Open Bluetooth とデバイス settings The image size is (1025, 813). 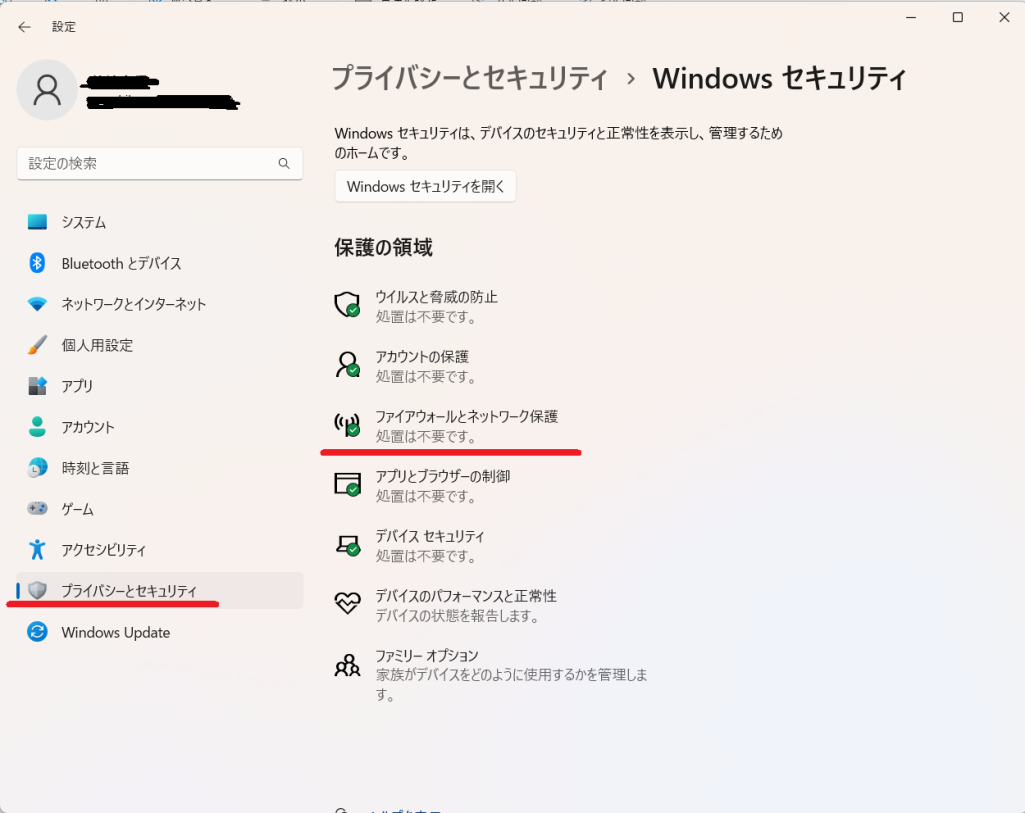click(160, 263)
